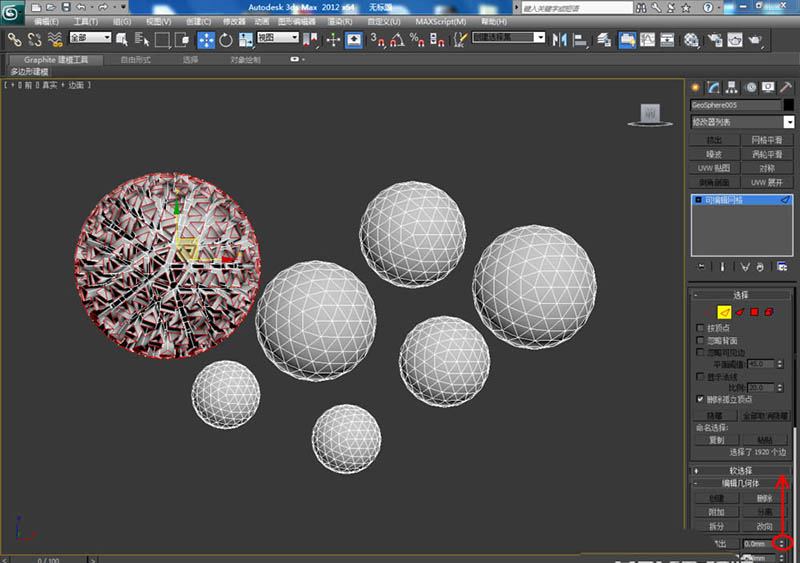Click the Render Production teapot icon
Screen dimensions: 800x563
pyautogui.click(x=755, y=40)
